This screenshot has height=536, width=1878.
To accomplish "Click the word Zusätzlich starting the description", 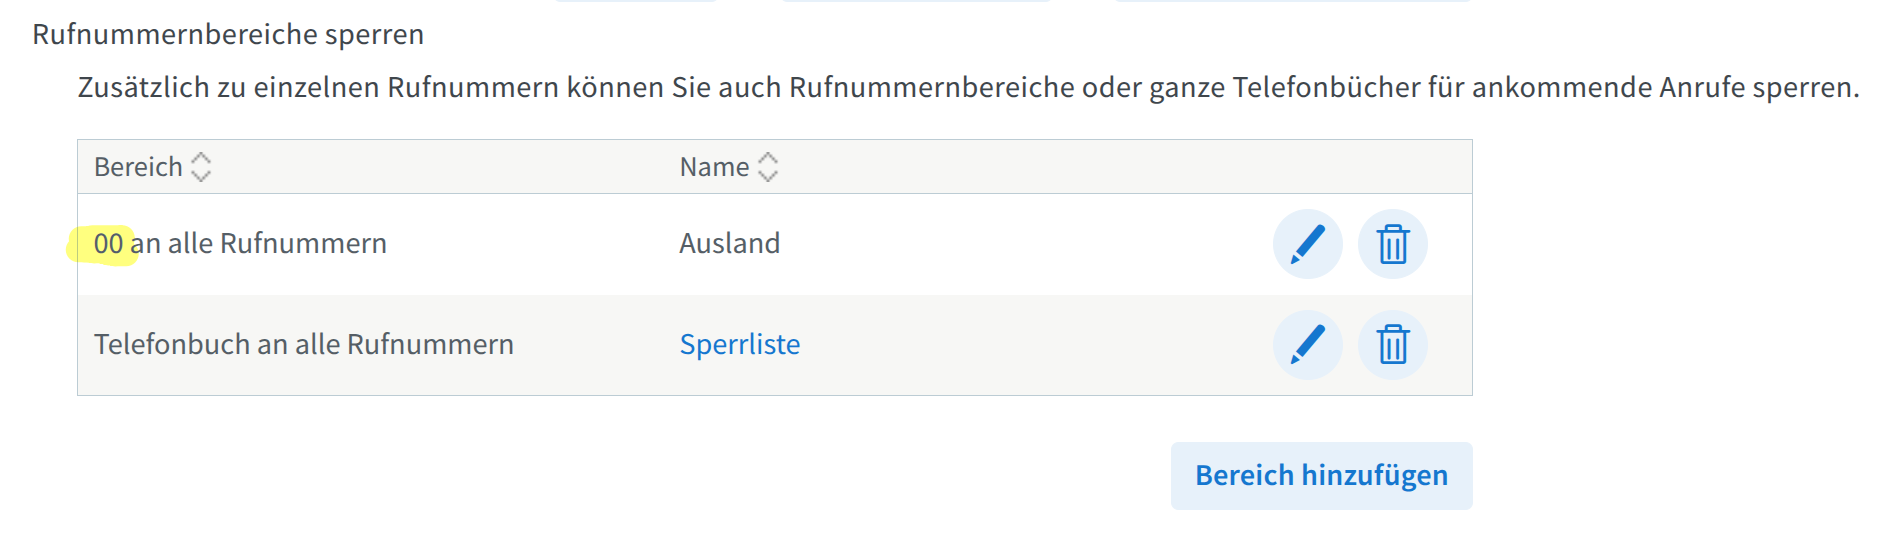I will click(144, 87).
